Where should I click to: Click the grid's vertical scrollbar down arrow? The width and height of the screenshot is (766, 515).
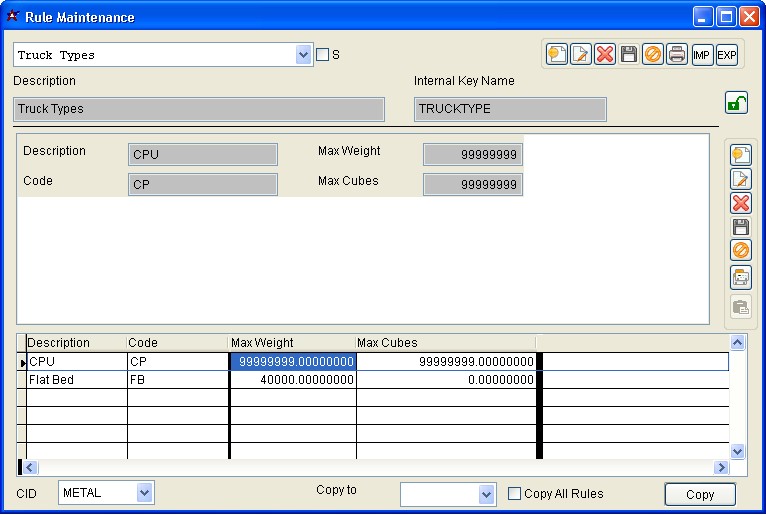(737, 451)
